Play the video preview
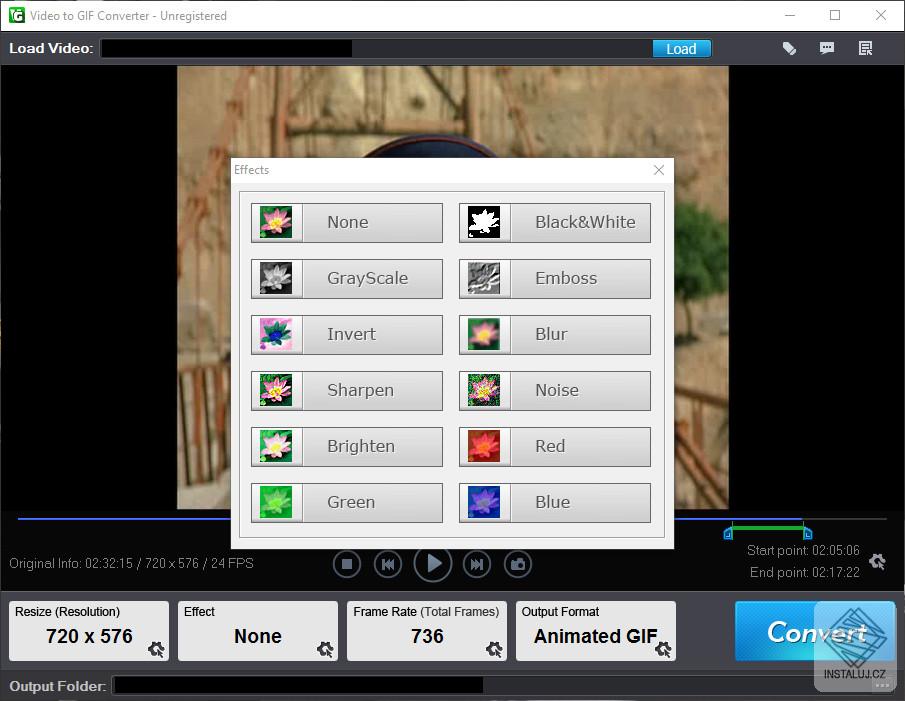Image resolution: width=905 pixels, height=701 pixels. click(x=433, y=563)
